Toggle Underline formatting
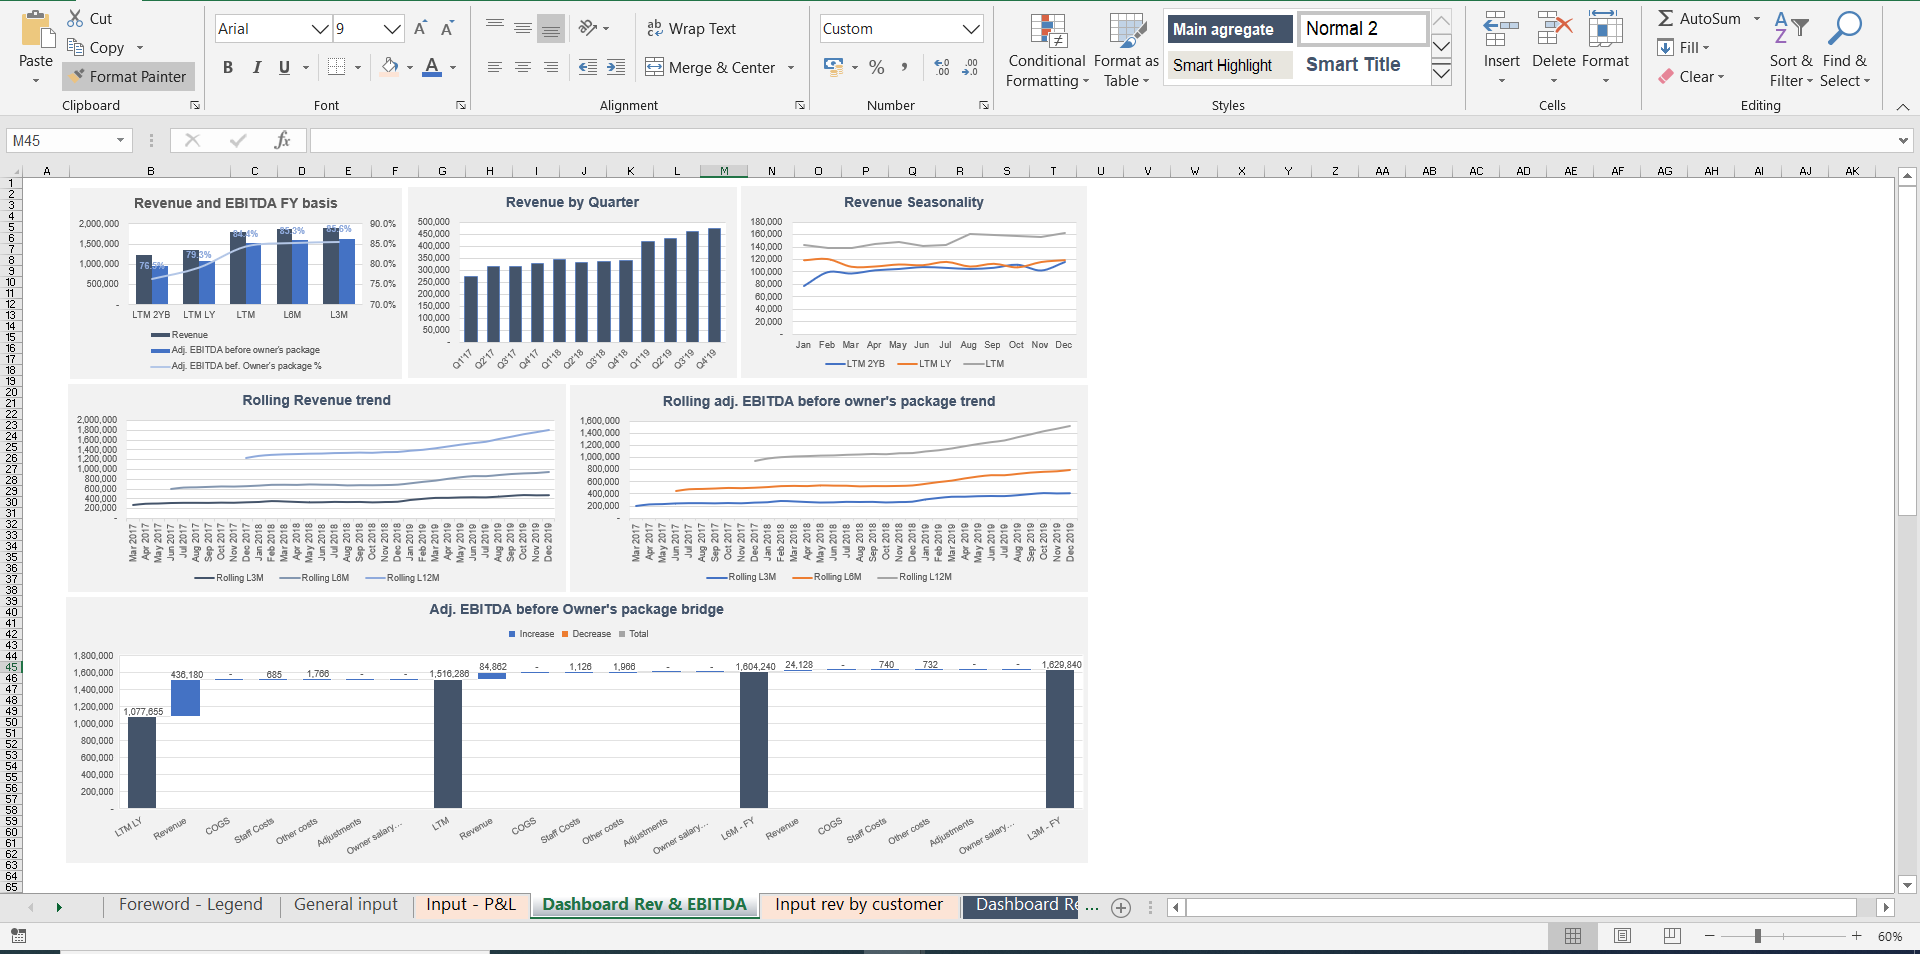1920x954 pixels. tap(284, 67)
